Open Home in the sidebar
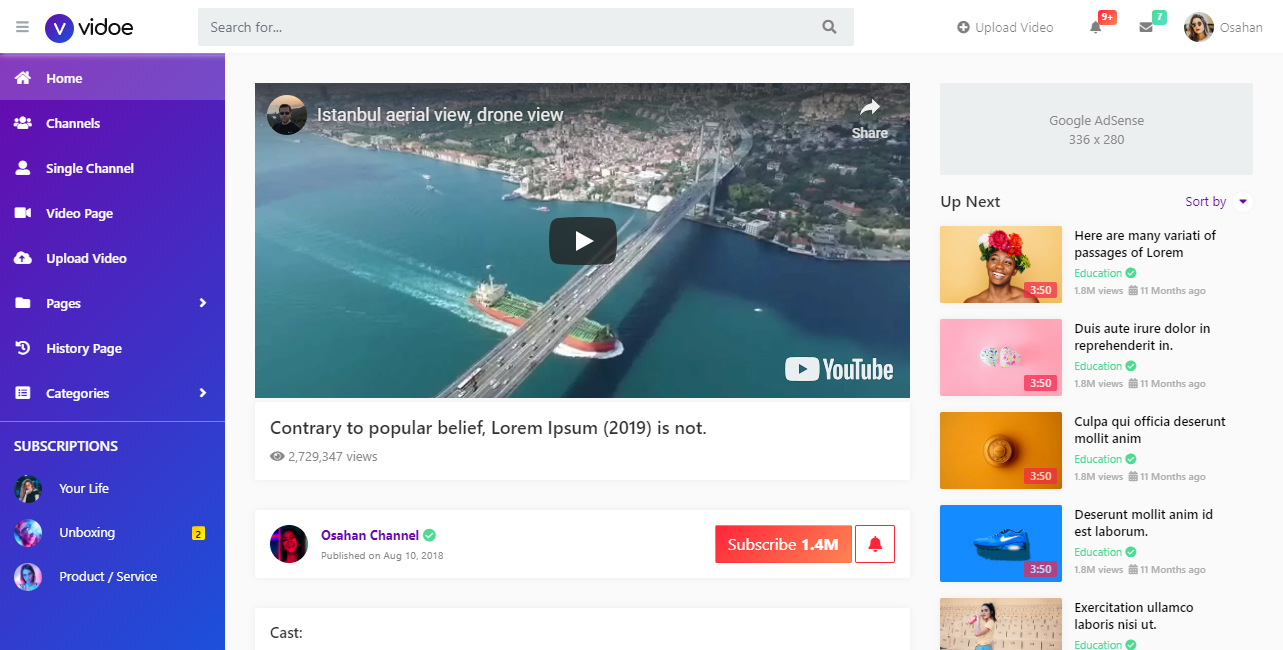1283x650 pixels. click(x=112, y=78)
